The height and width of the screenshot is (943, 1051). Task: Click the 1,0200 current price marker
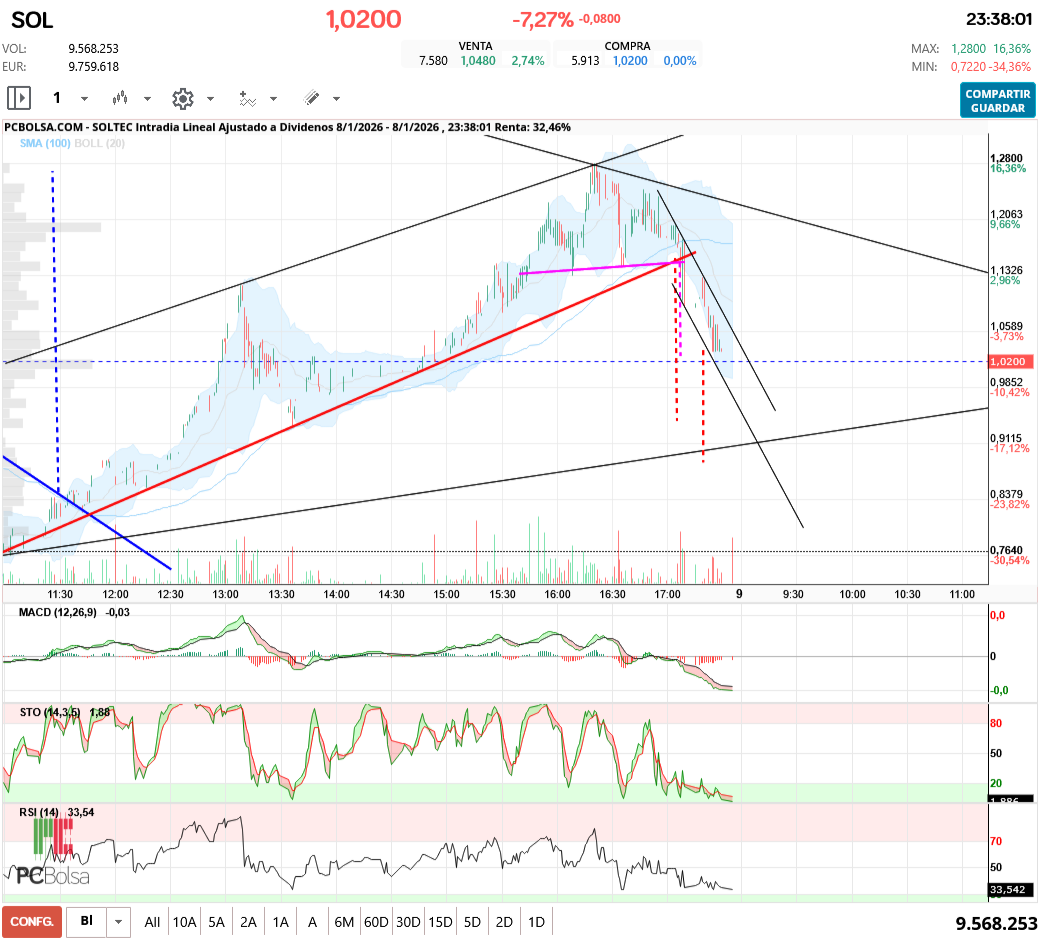coord(1008,362)
